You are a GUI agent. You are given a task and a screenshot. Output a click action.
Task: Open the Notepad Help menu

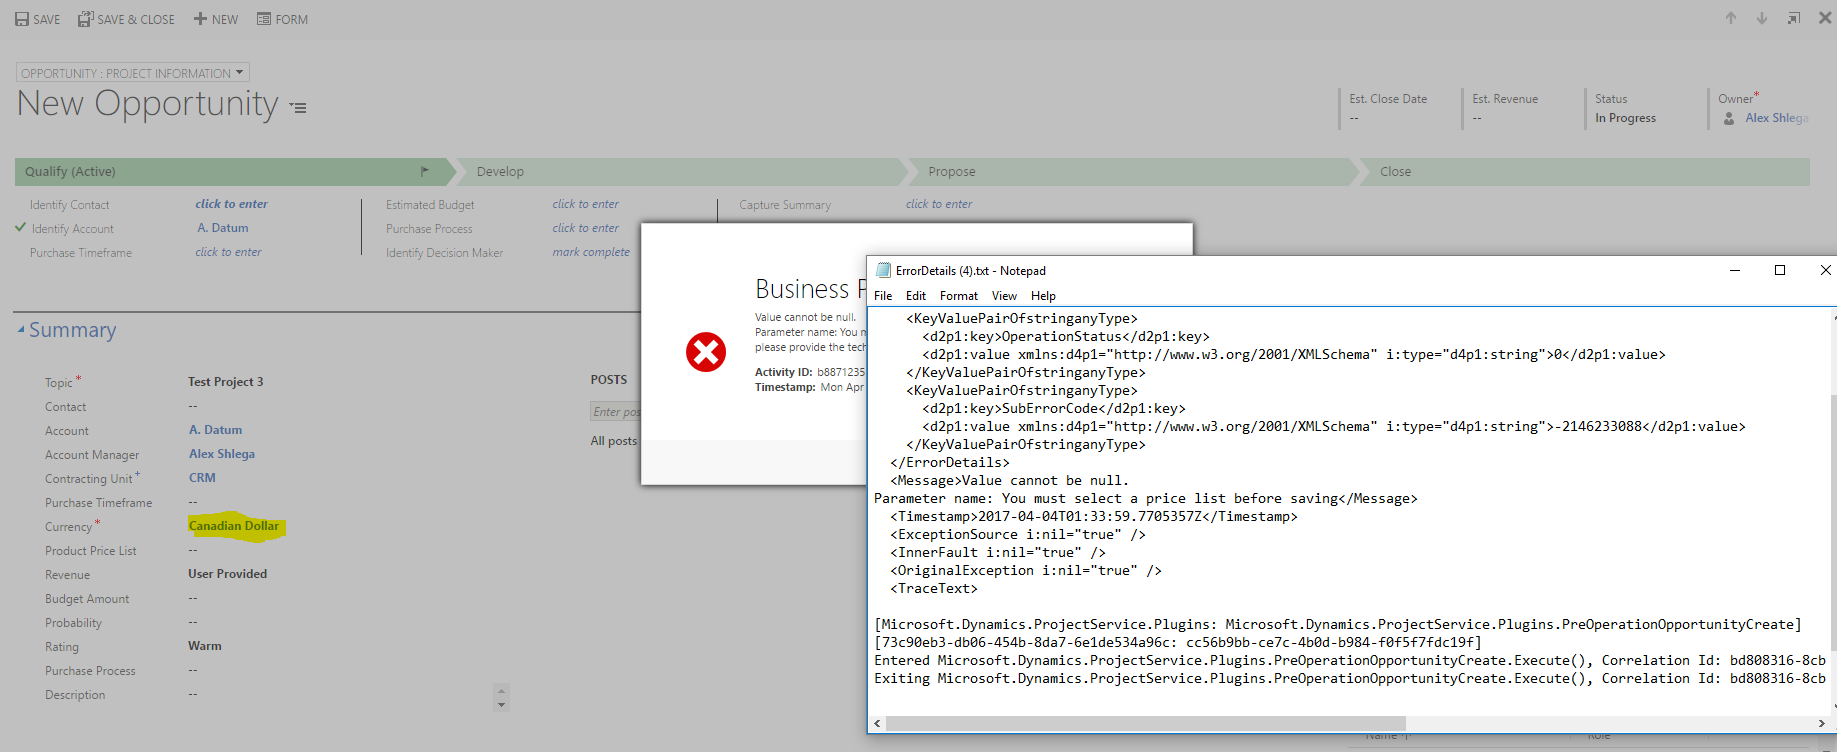[1043, 296]
